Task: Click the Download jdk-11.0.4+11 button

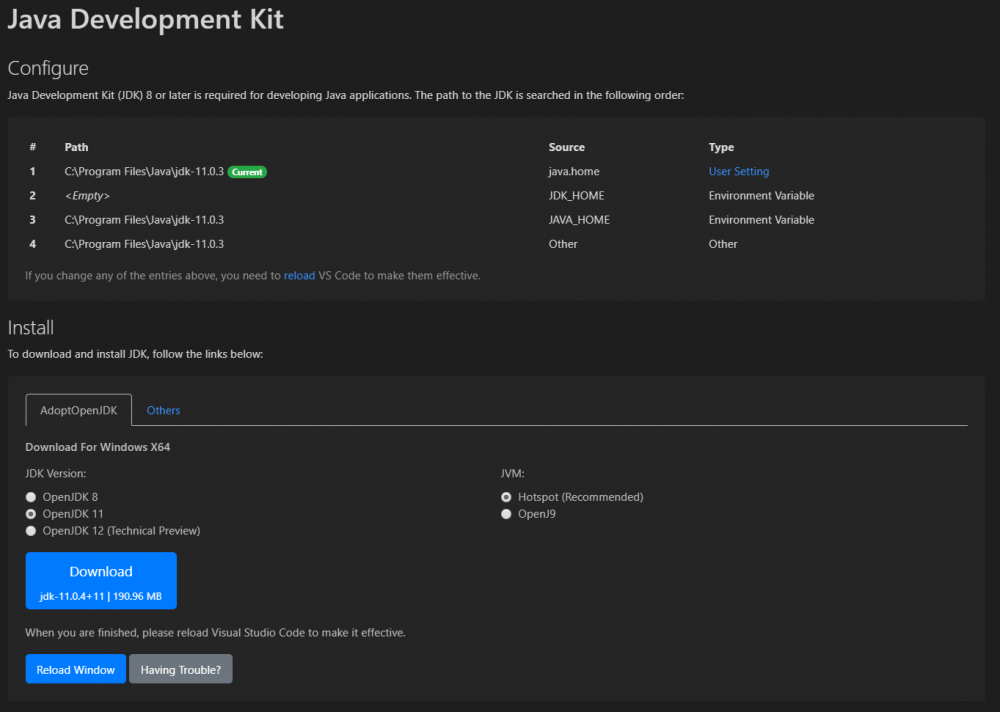Action: (100, 581)
